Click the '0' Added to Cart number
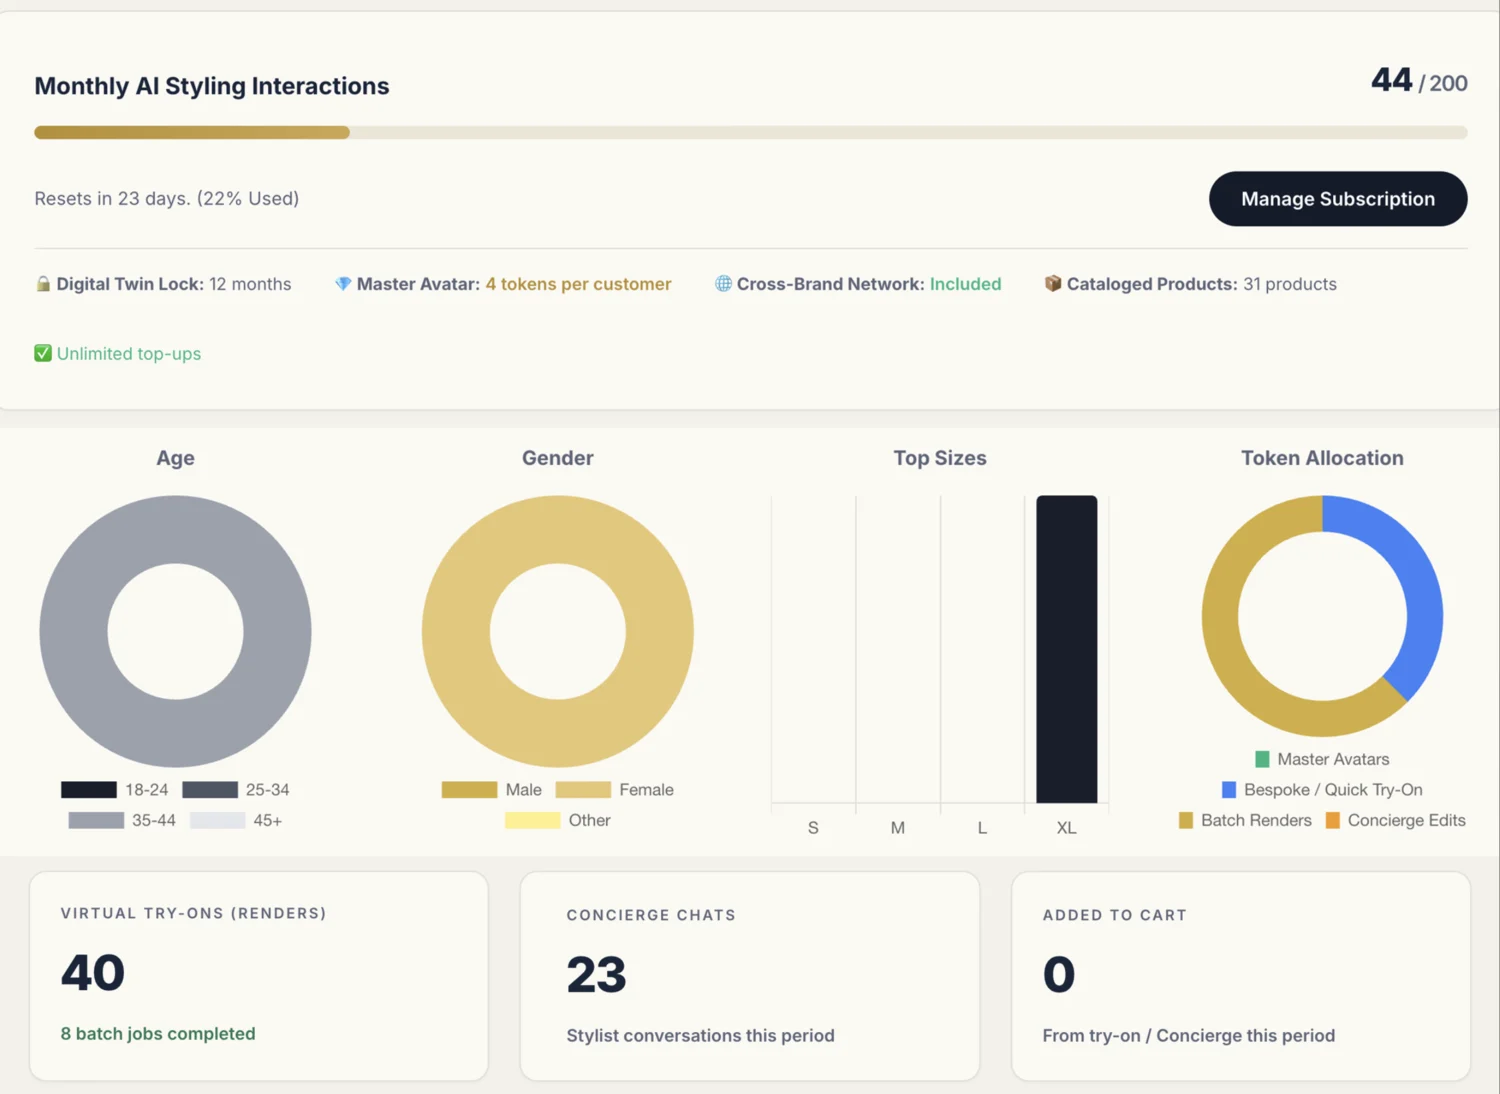 [x=1059, y=975]
